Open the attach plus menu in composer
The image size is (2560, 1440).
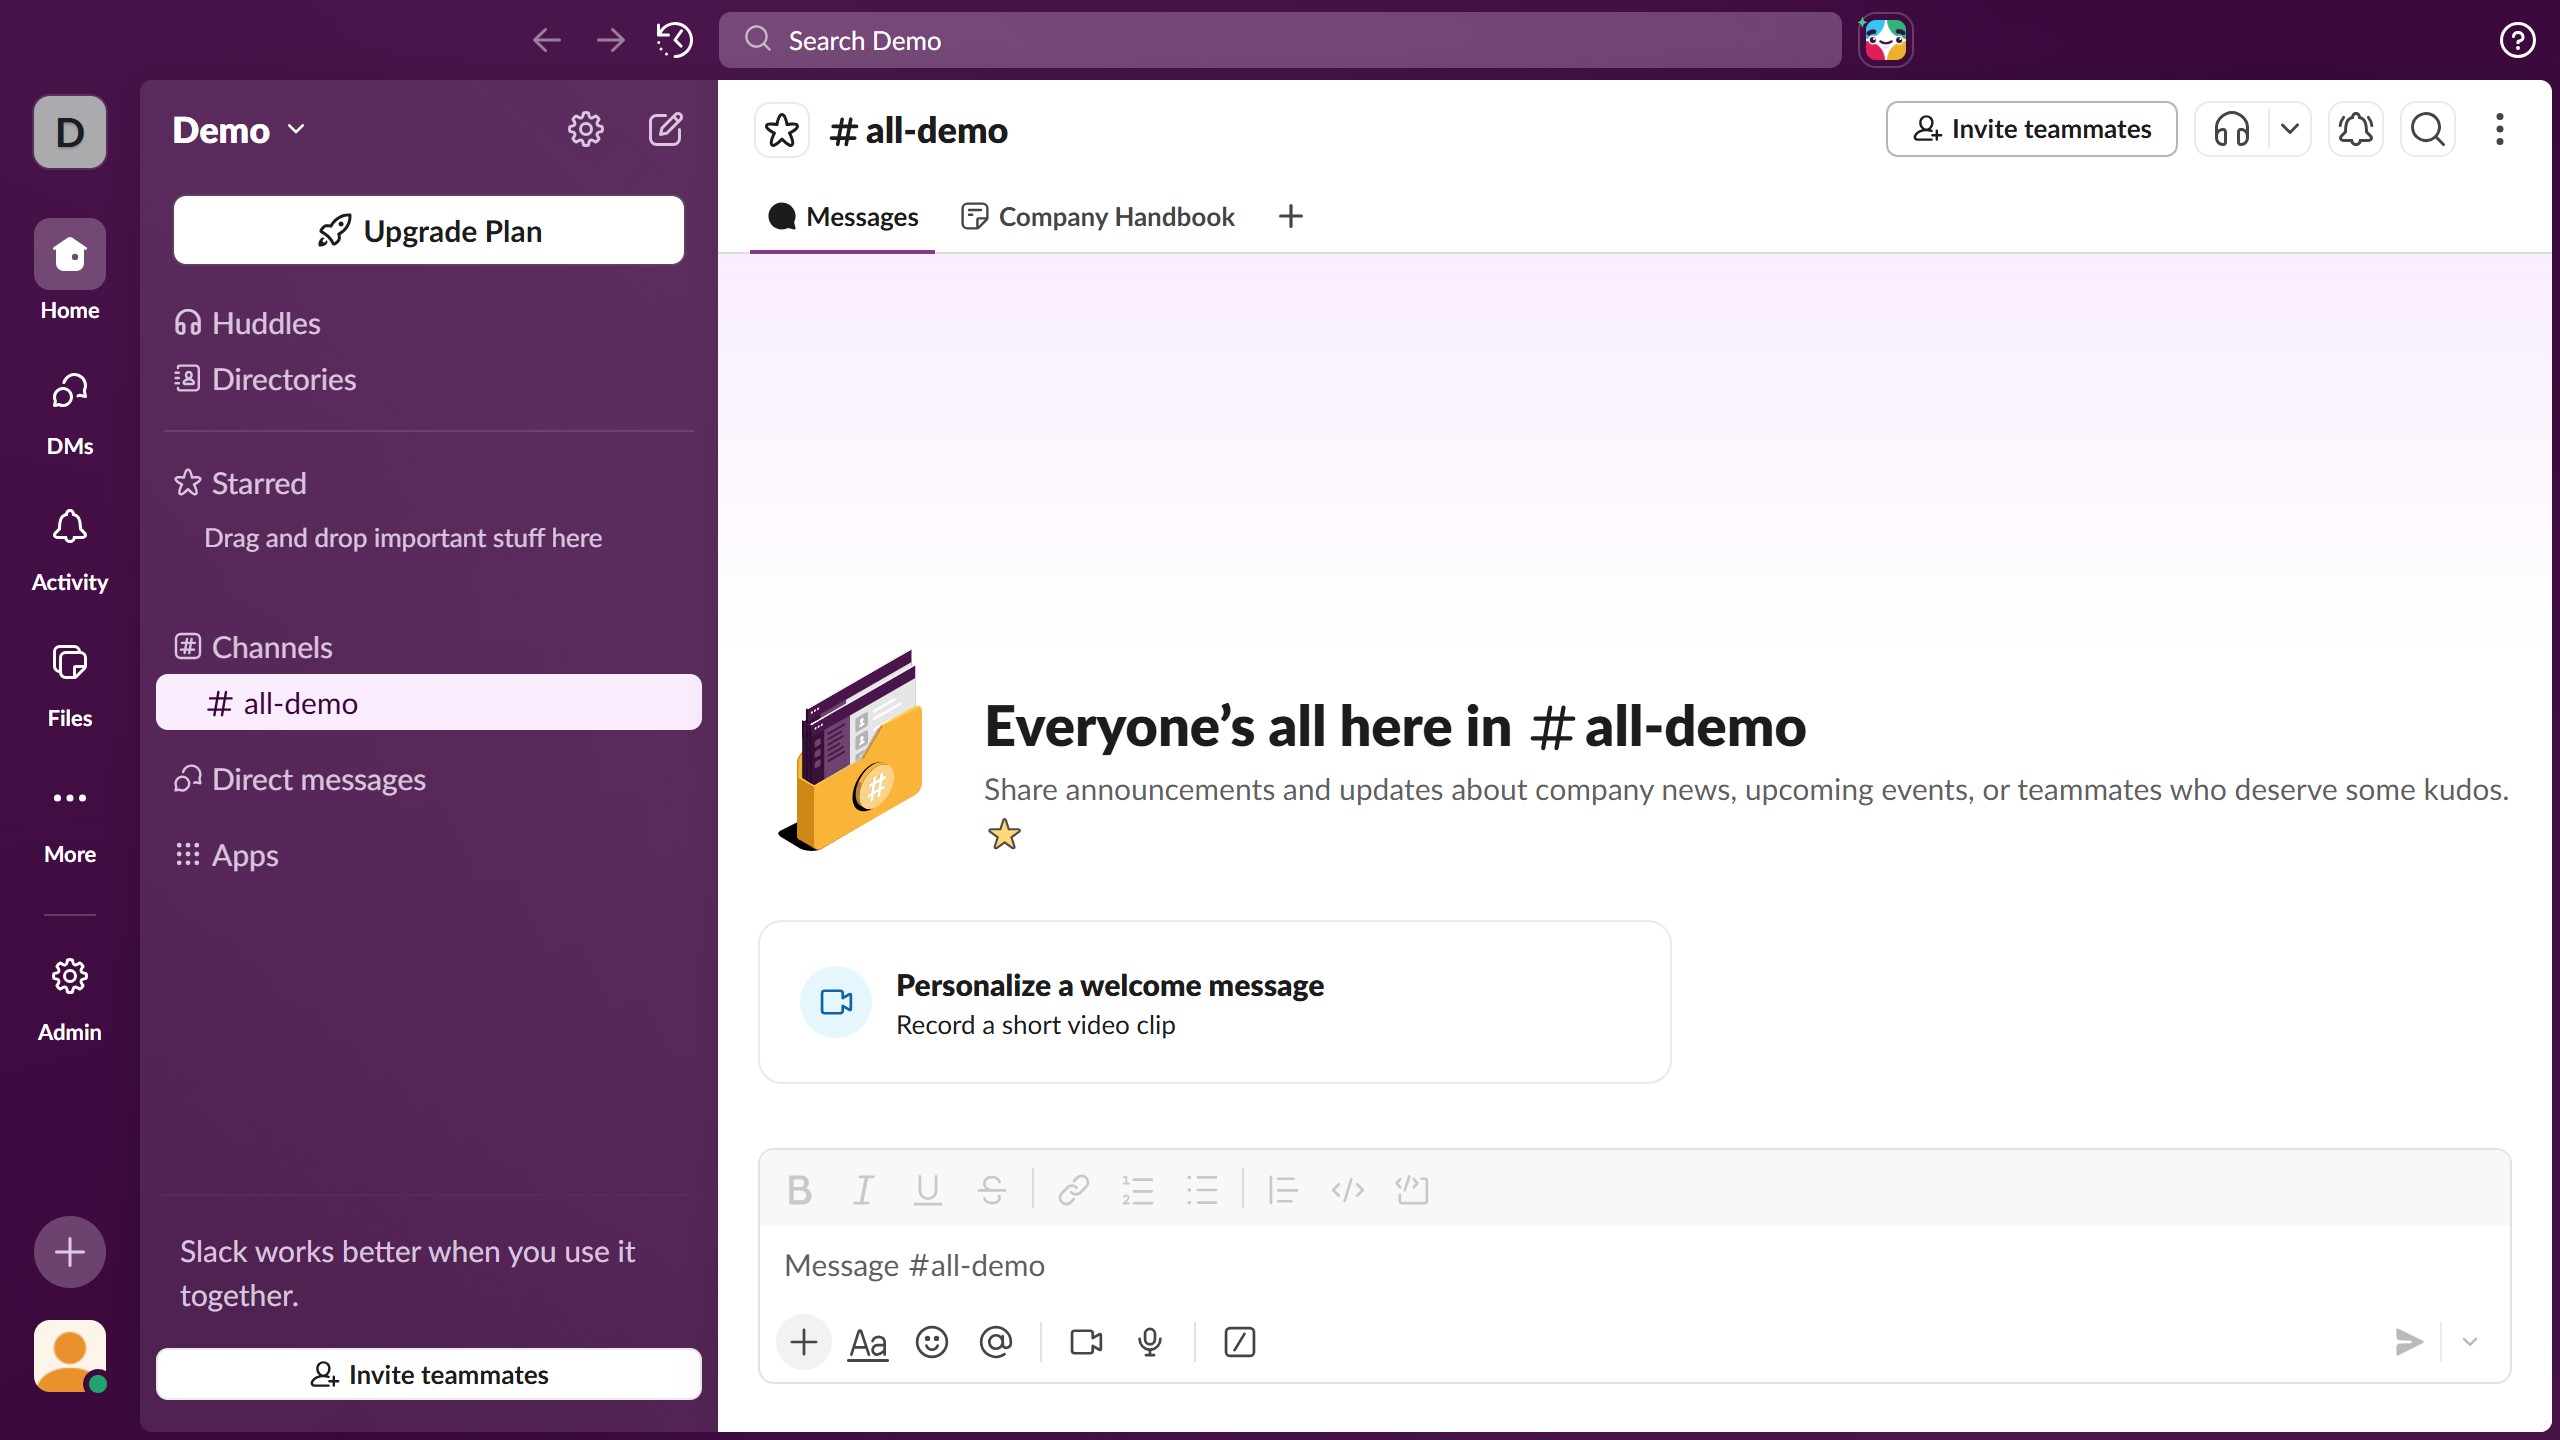(804, 1342)
